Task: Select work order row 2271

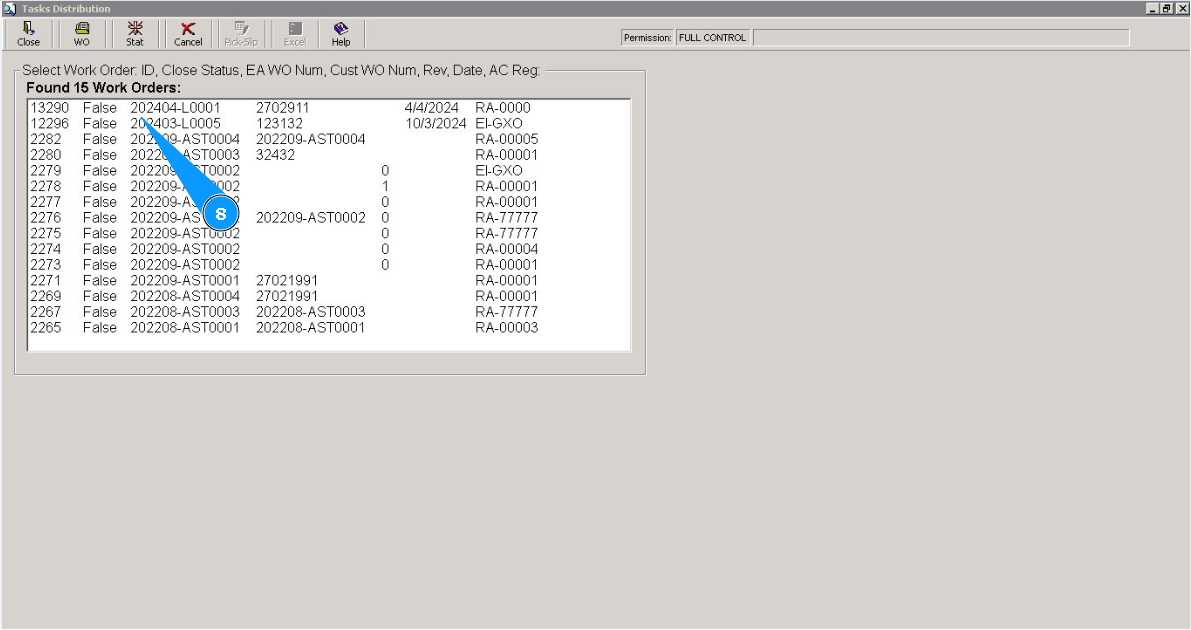Action: click(328, 280)
